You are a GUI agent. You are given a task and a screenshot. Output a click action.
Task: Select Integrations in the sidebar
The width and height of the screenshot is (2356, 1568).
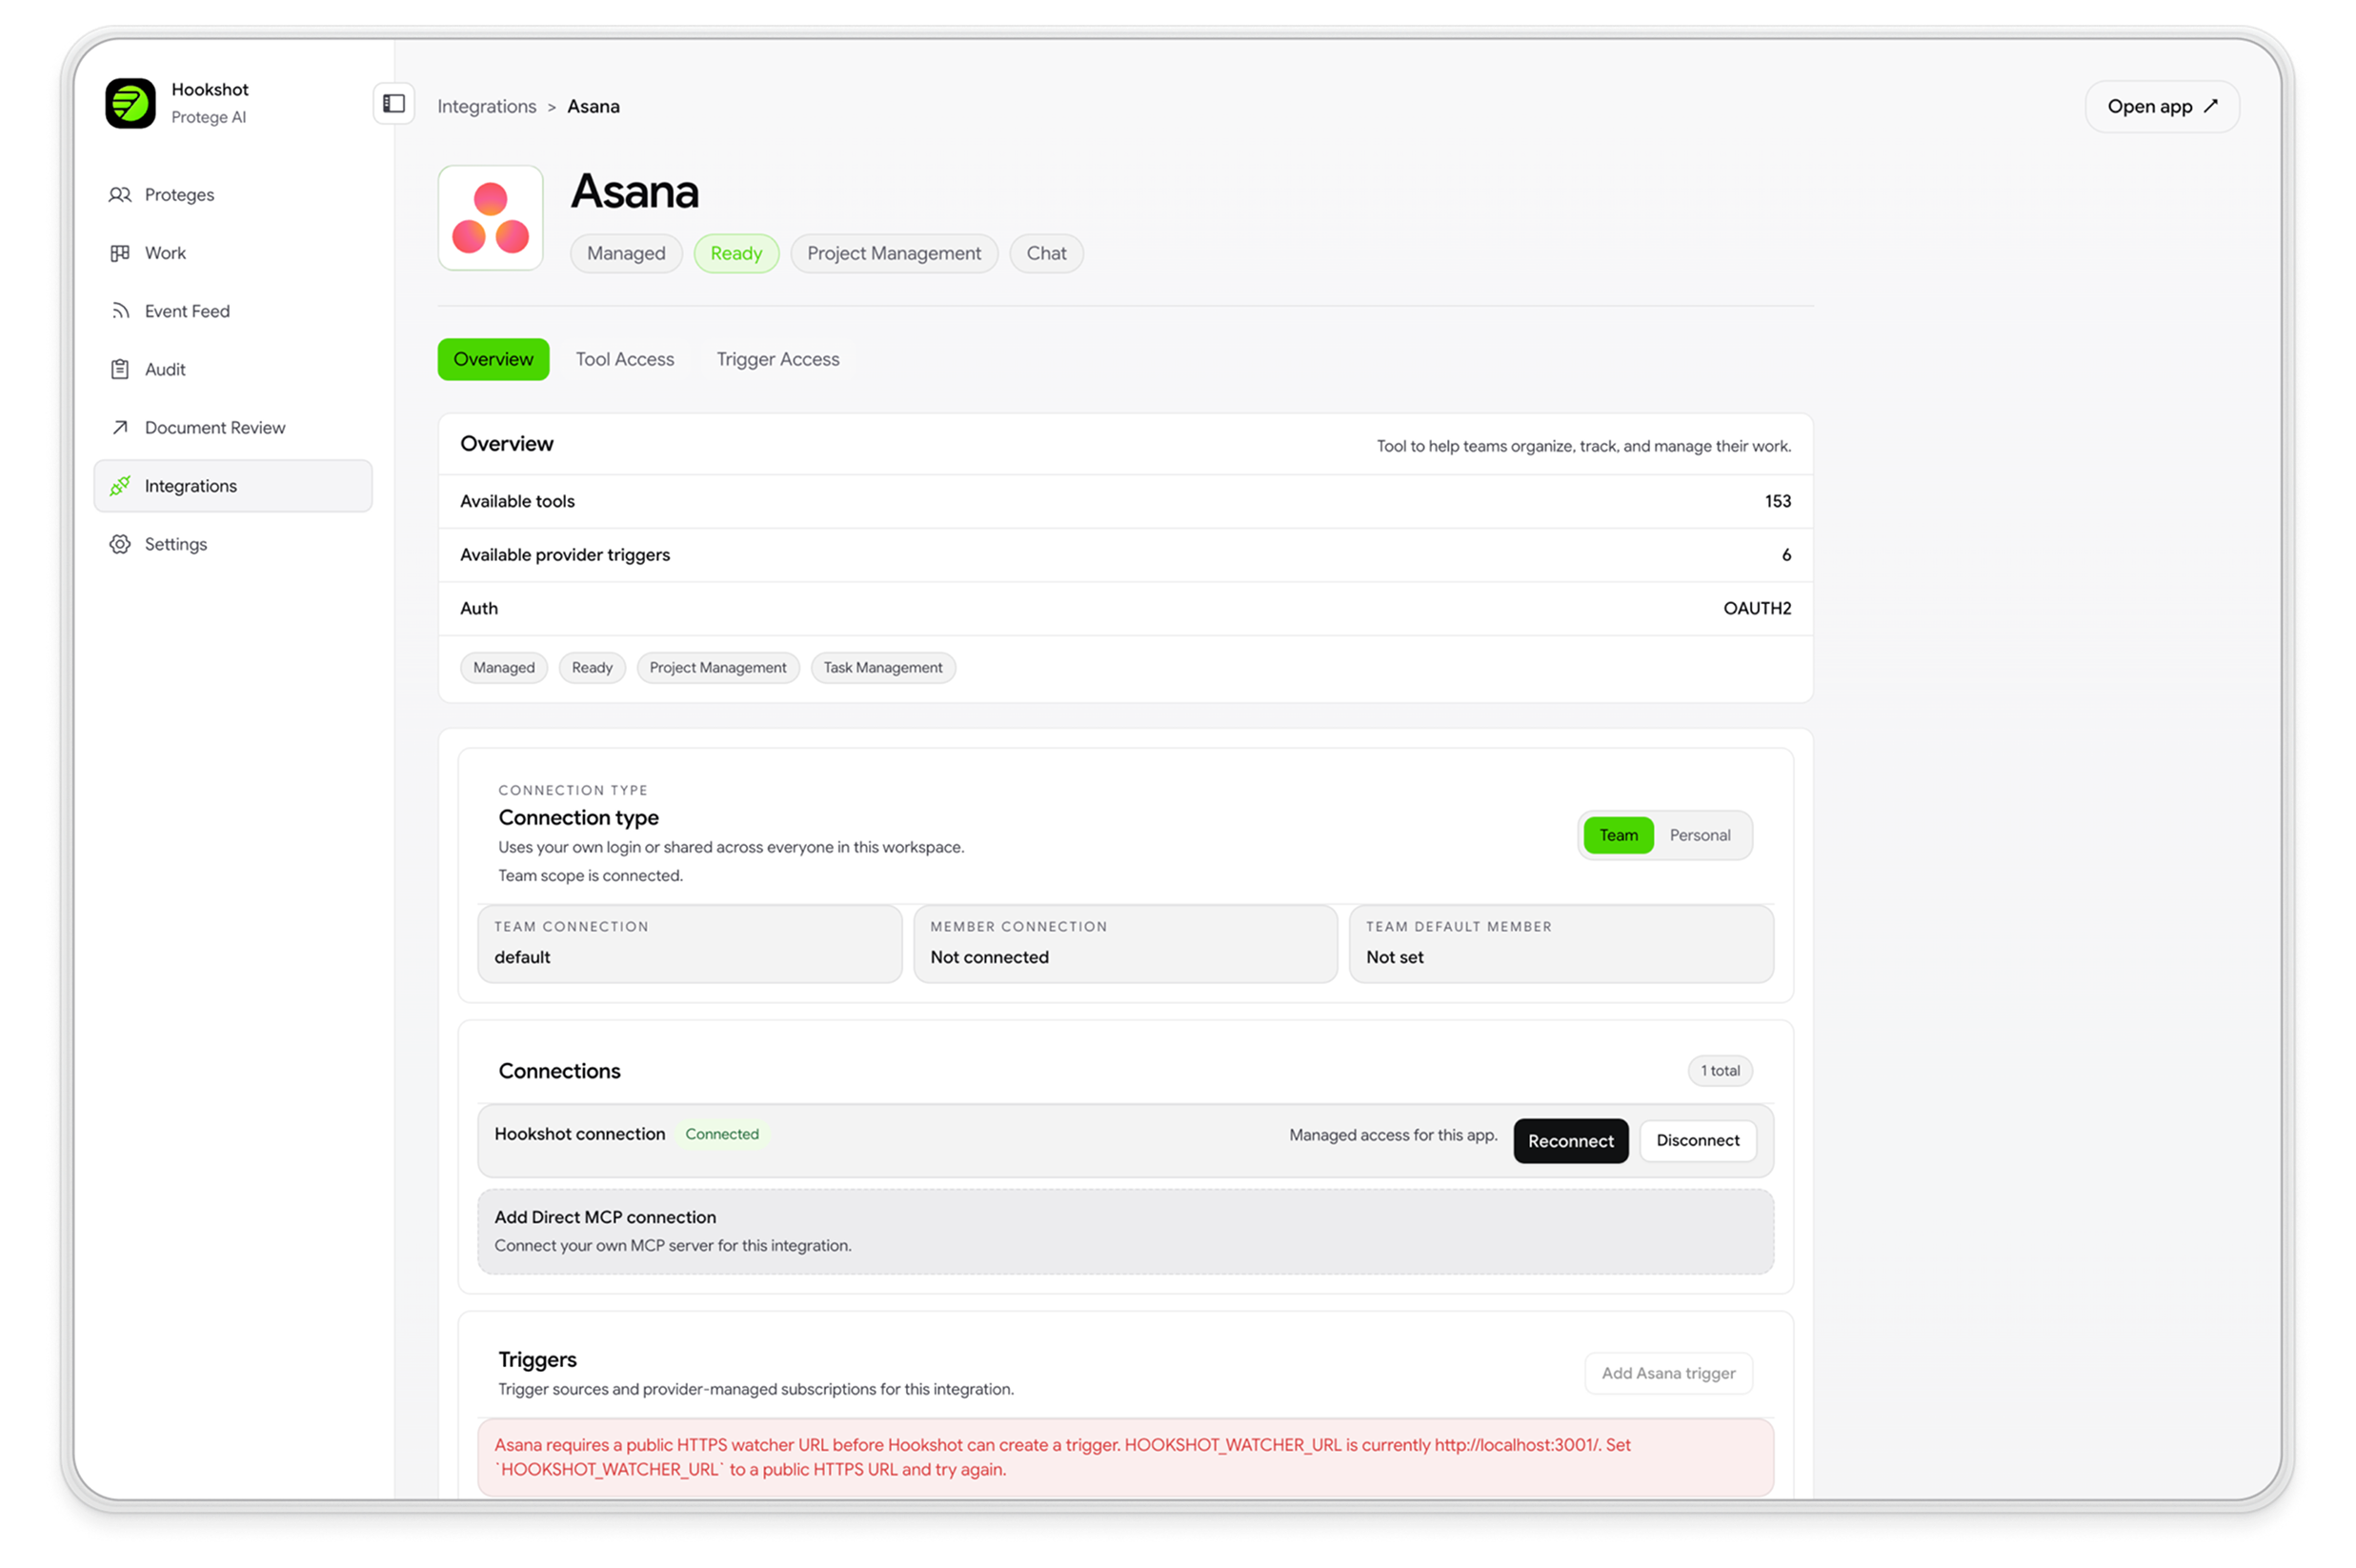click(x=233, y=486)
